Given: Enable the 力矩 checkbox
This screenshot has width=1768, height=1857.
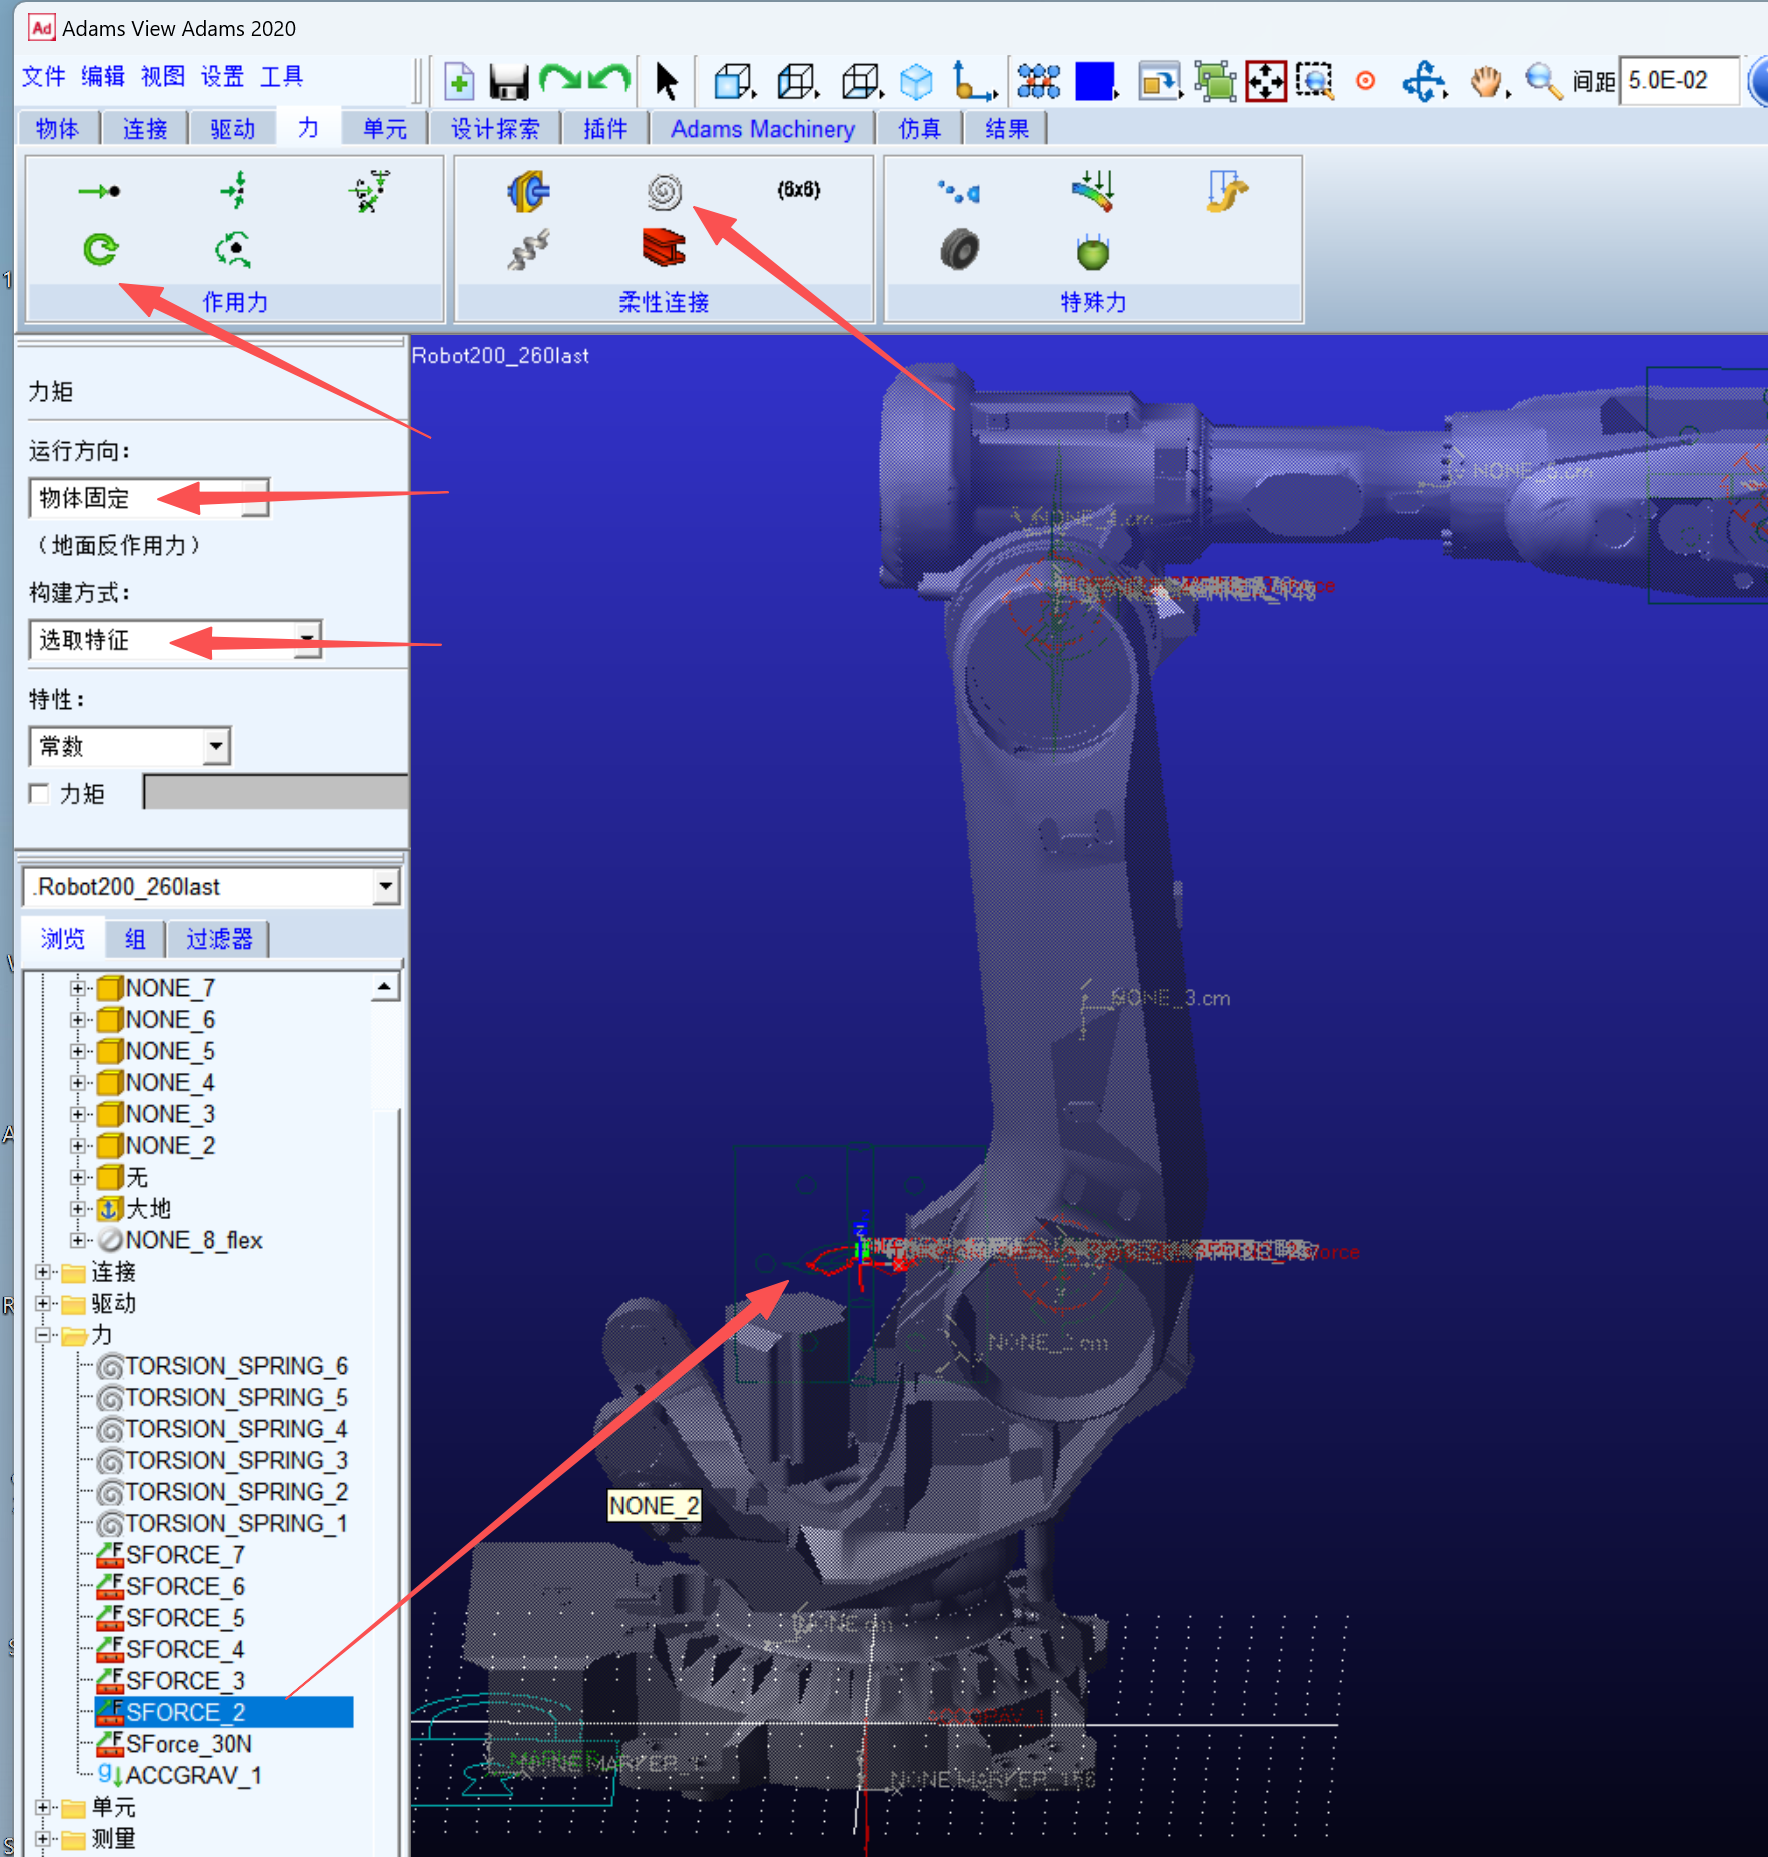Looking at the screenshot, I should click(39, 794).
